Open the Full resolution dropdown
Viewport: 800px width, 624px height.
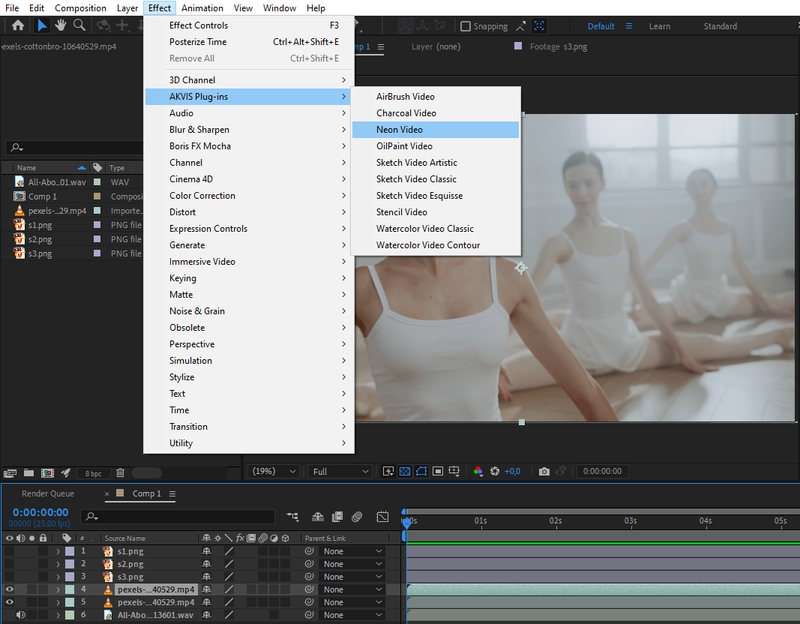pyautogui.click(x=340, y=471)
